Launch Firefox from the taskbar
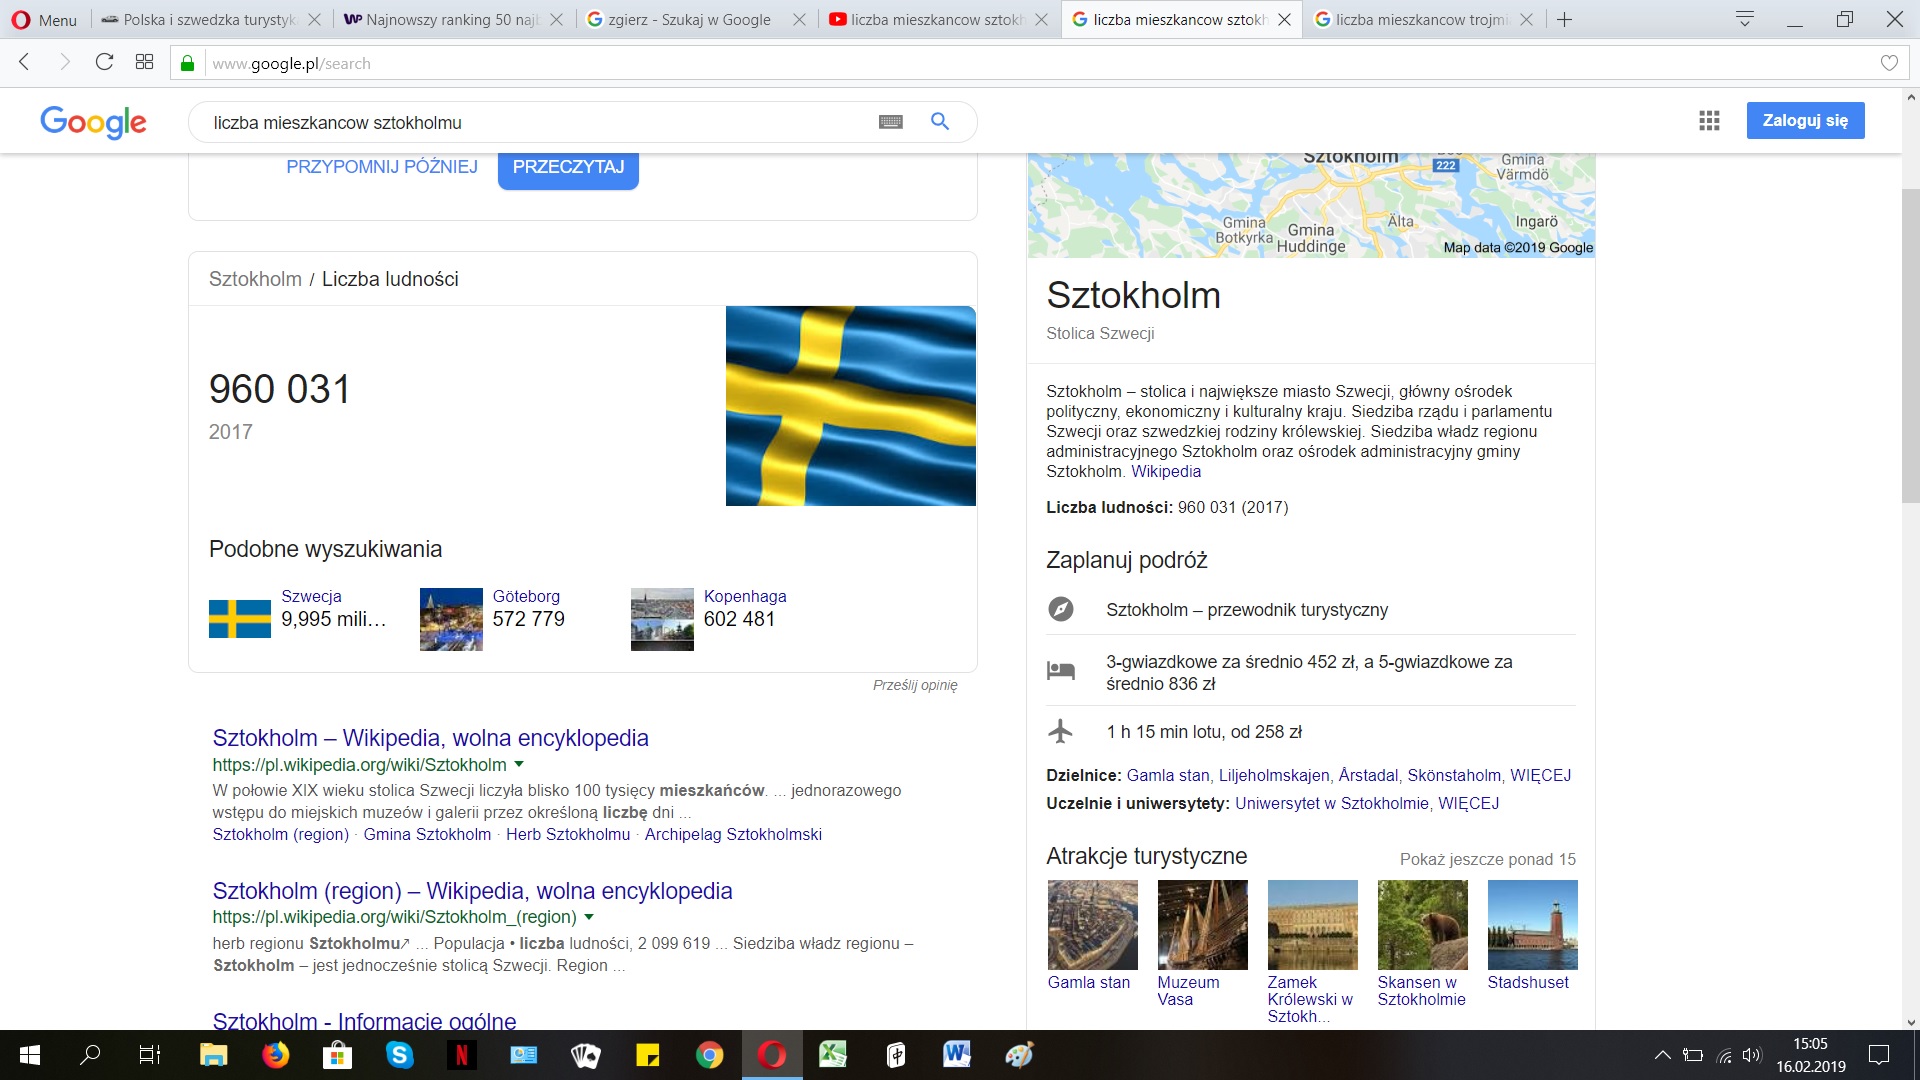Screen dimensions: 1920x1080 [276, 1055]
